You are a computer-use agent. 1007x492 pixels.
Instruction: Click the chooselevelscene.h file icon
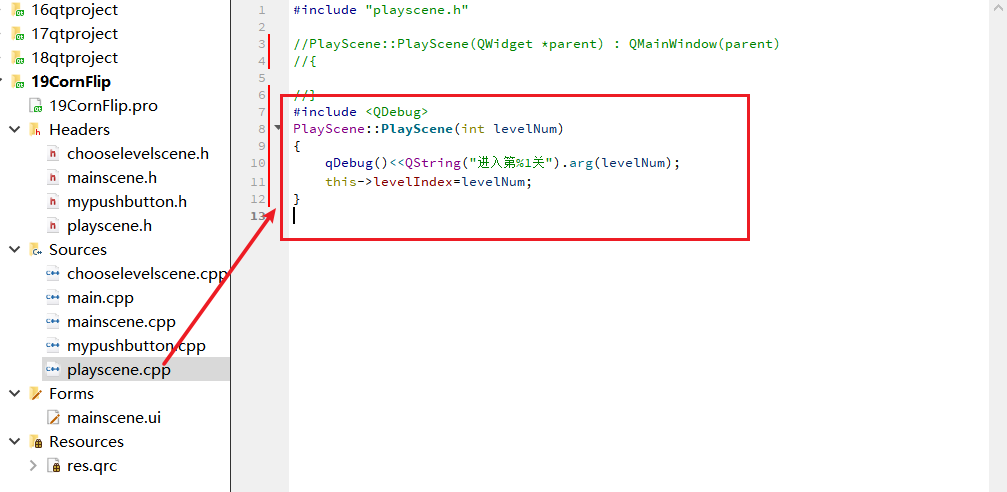(x=53, y=154)
